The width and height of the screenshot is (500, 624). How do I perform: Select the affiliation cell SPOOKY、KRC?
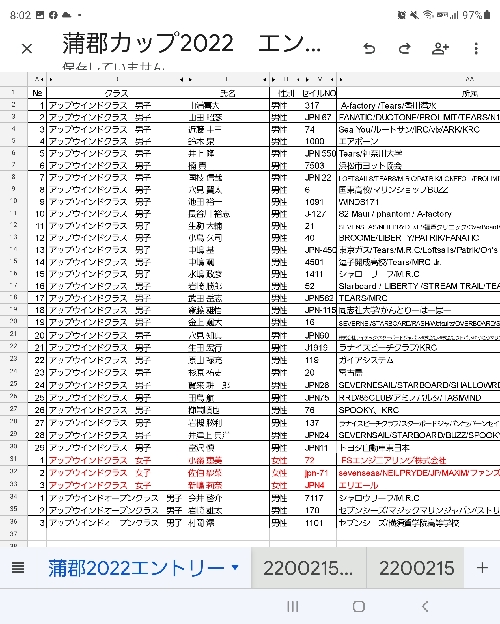[418, 410]
